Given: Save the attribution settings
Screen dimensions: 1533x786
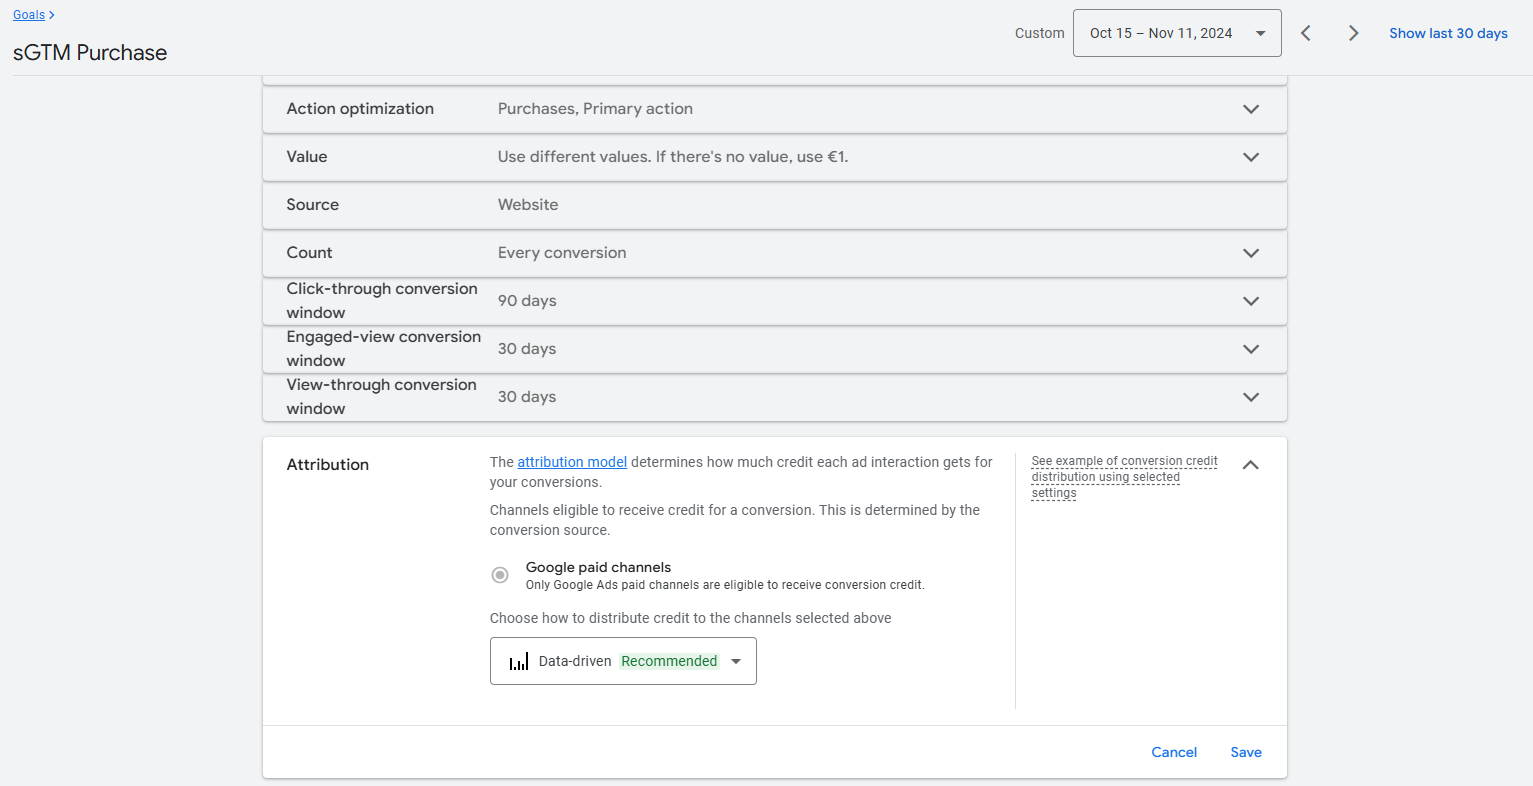Looking at the screenshot, I should click(1246, 752).
